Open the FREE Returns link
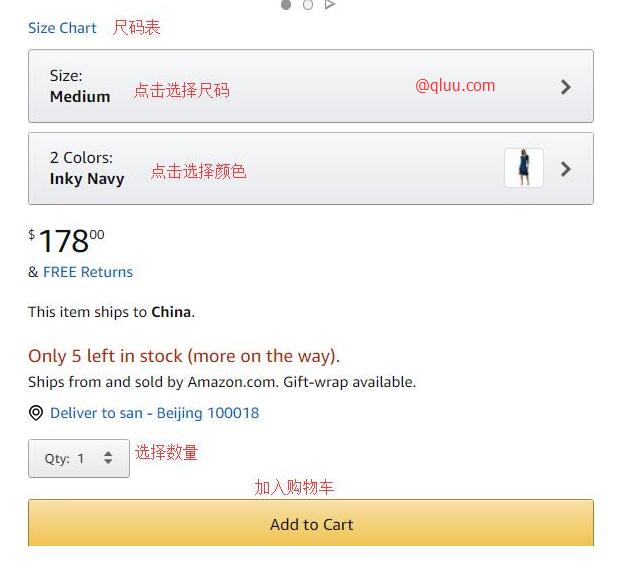Viewport: 639px width, 565px height. 88,272
